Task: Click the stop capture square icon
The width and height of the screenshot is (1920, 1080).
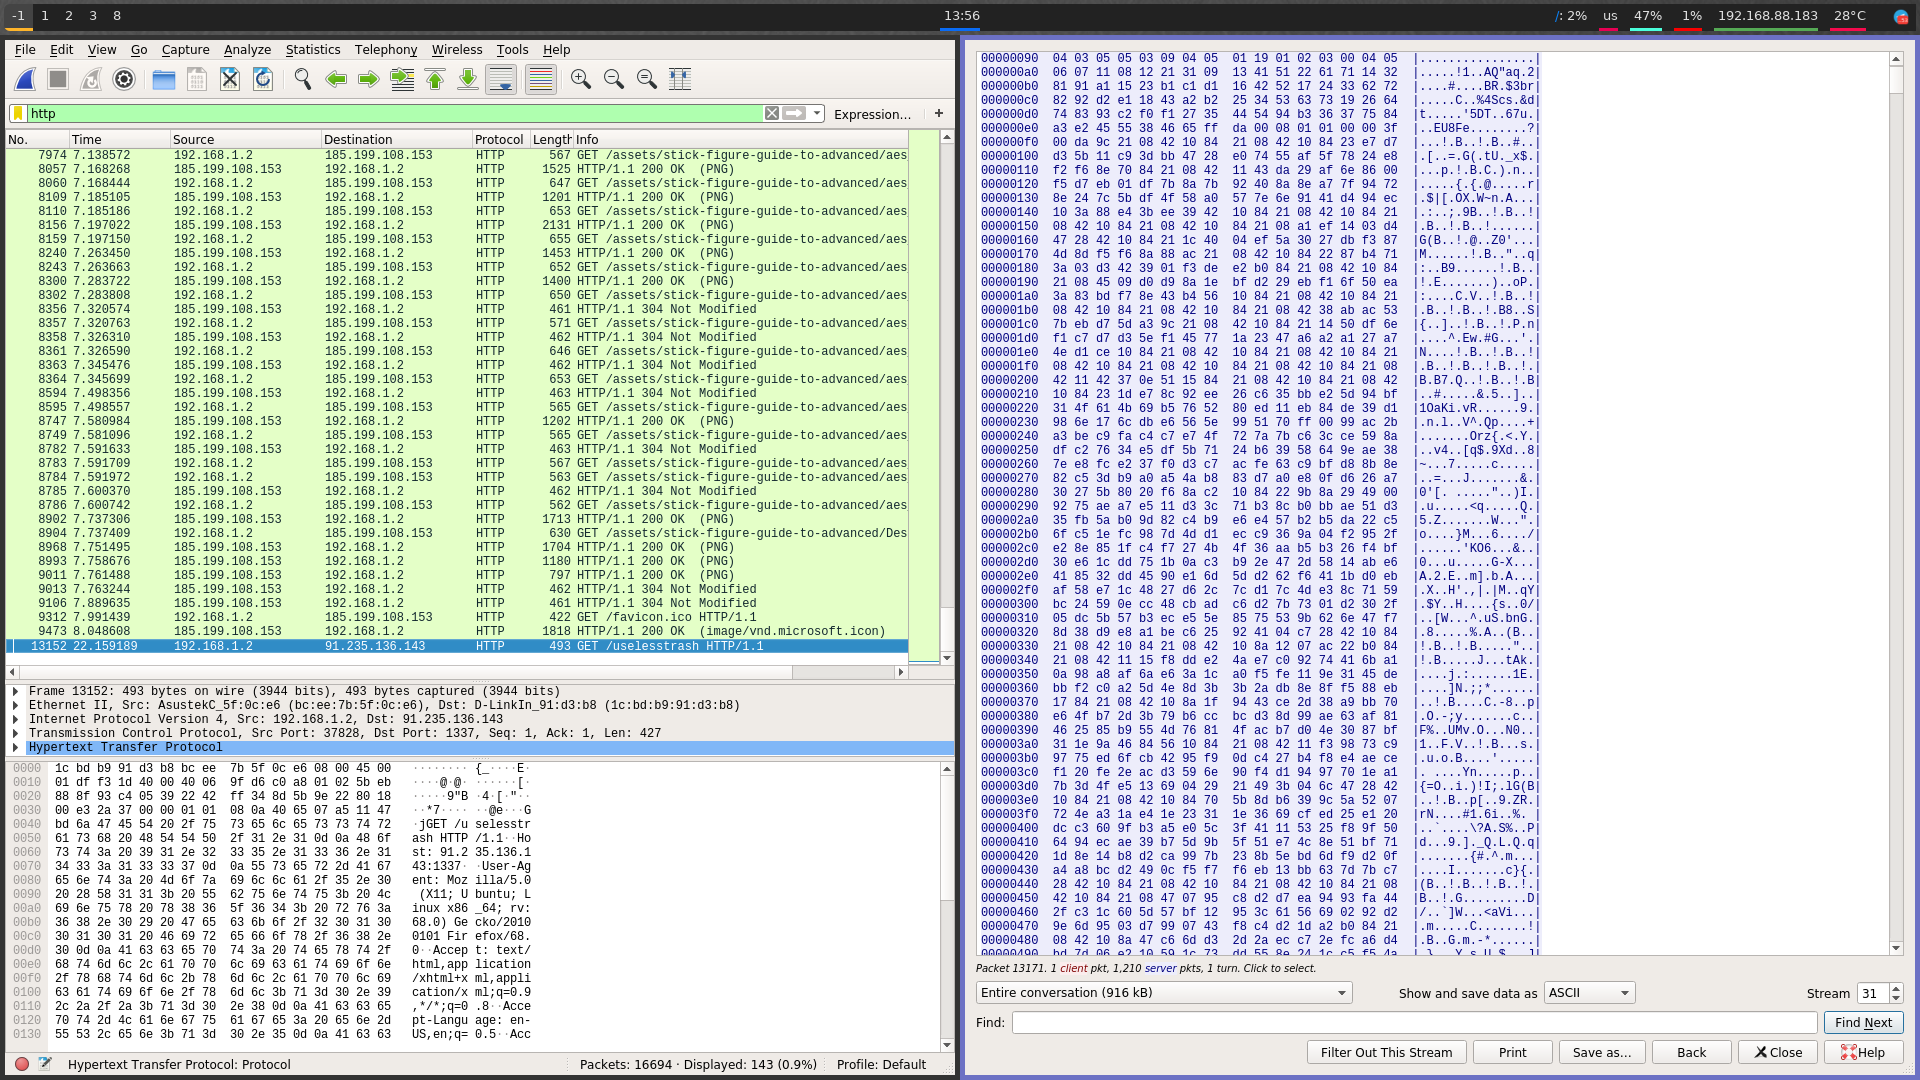Action: 58,79
